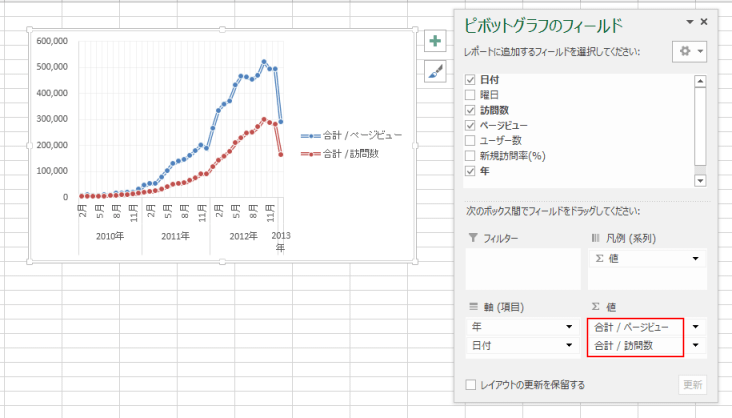Screen dimensions: 732x418
Task: Click the フィルター area box
Action: click(x=523, y=269)
